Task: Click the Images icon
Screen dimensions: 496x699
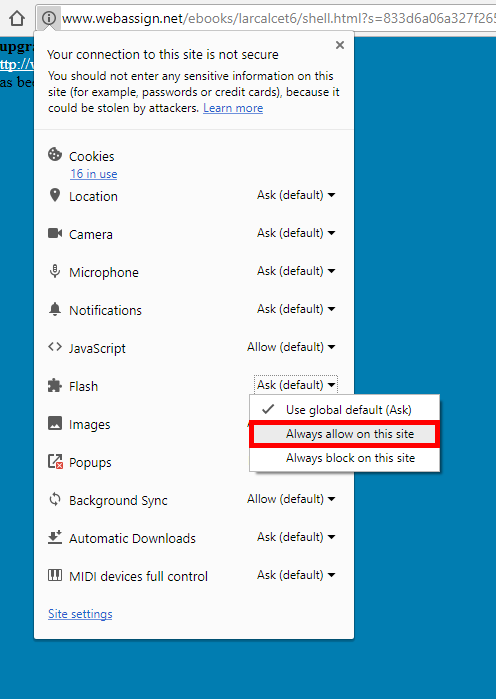Action: click(55, 423)
